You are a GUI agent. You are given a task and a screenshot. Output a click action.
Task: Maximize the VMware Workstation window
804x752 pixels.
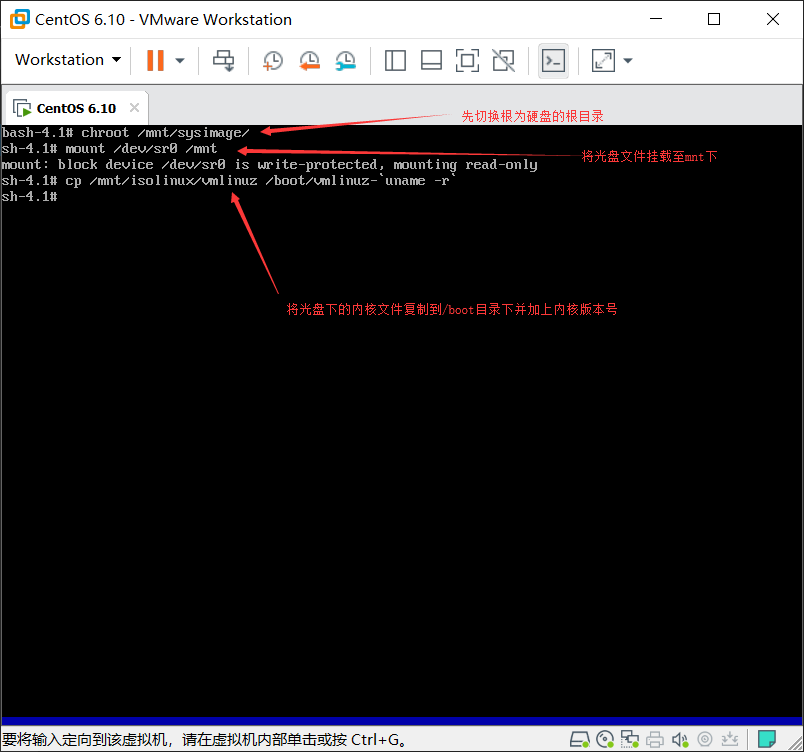click(x=714, y=19)
